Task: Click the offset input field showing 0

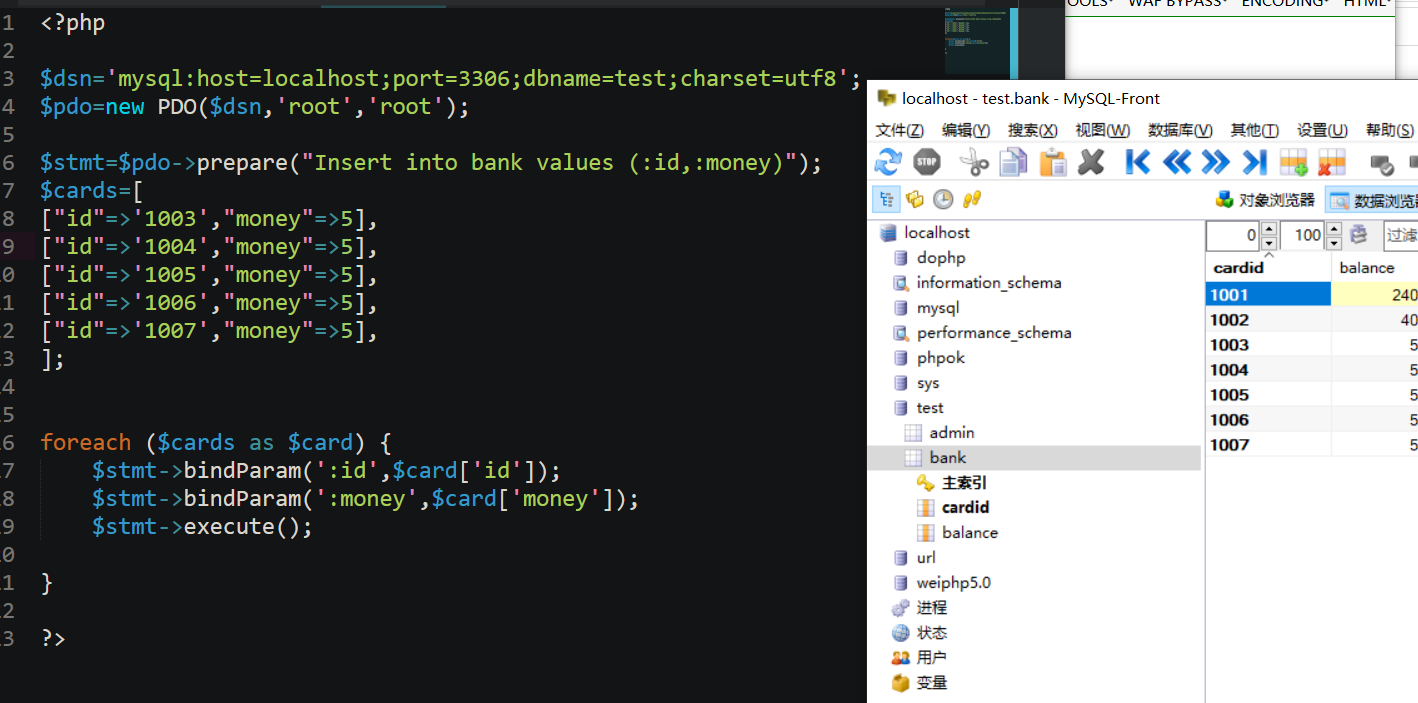Action: tap(1234, 236)
